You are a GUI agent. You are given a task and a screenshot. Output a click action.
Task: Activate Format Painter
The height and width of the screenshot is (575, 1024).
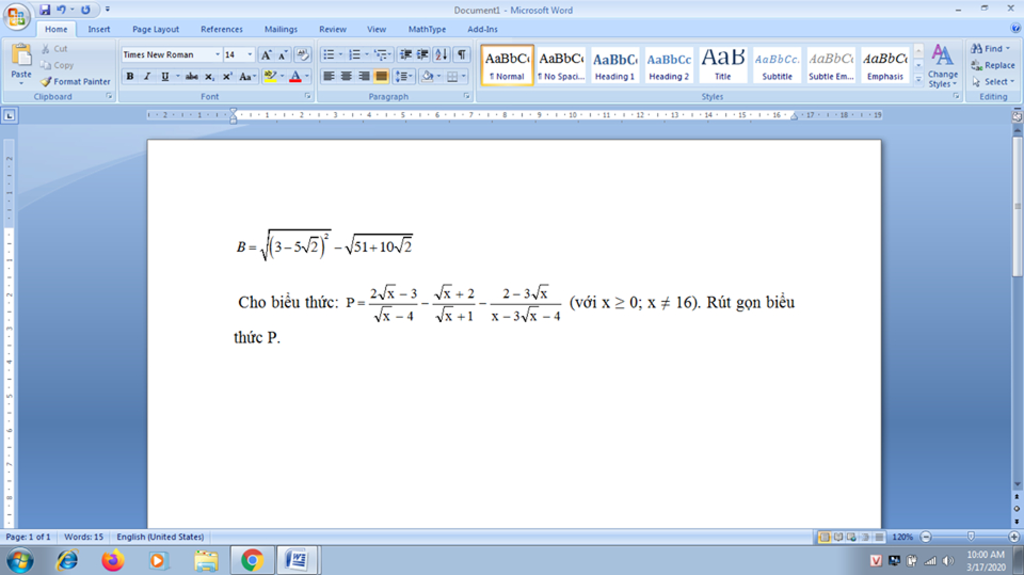point(76,82)
